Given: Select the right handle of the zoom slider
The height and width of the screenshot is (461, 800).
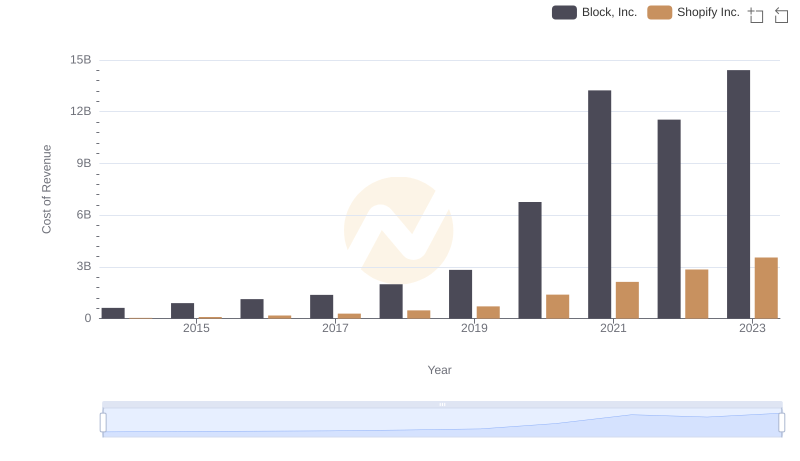Looking at the screenshot, I should 781,422.
